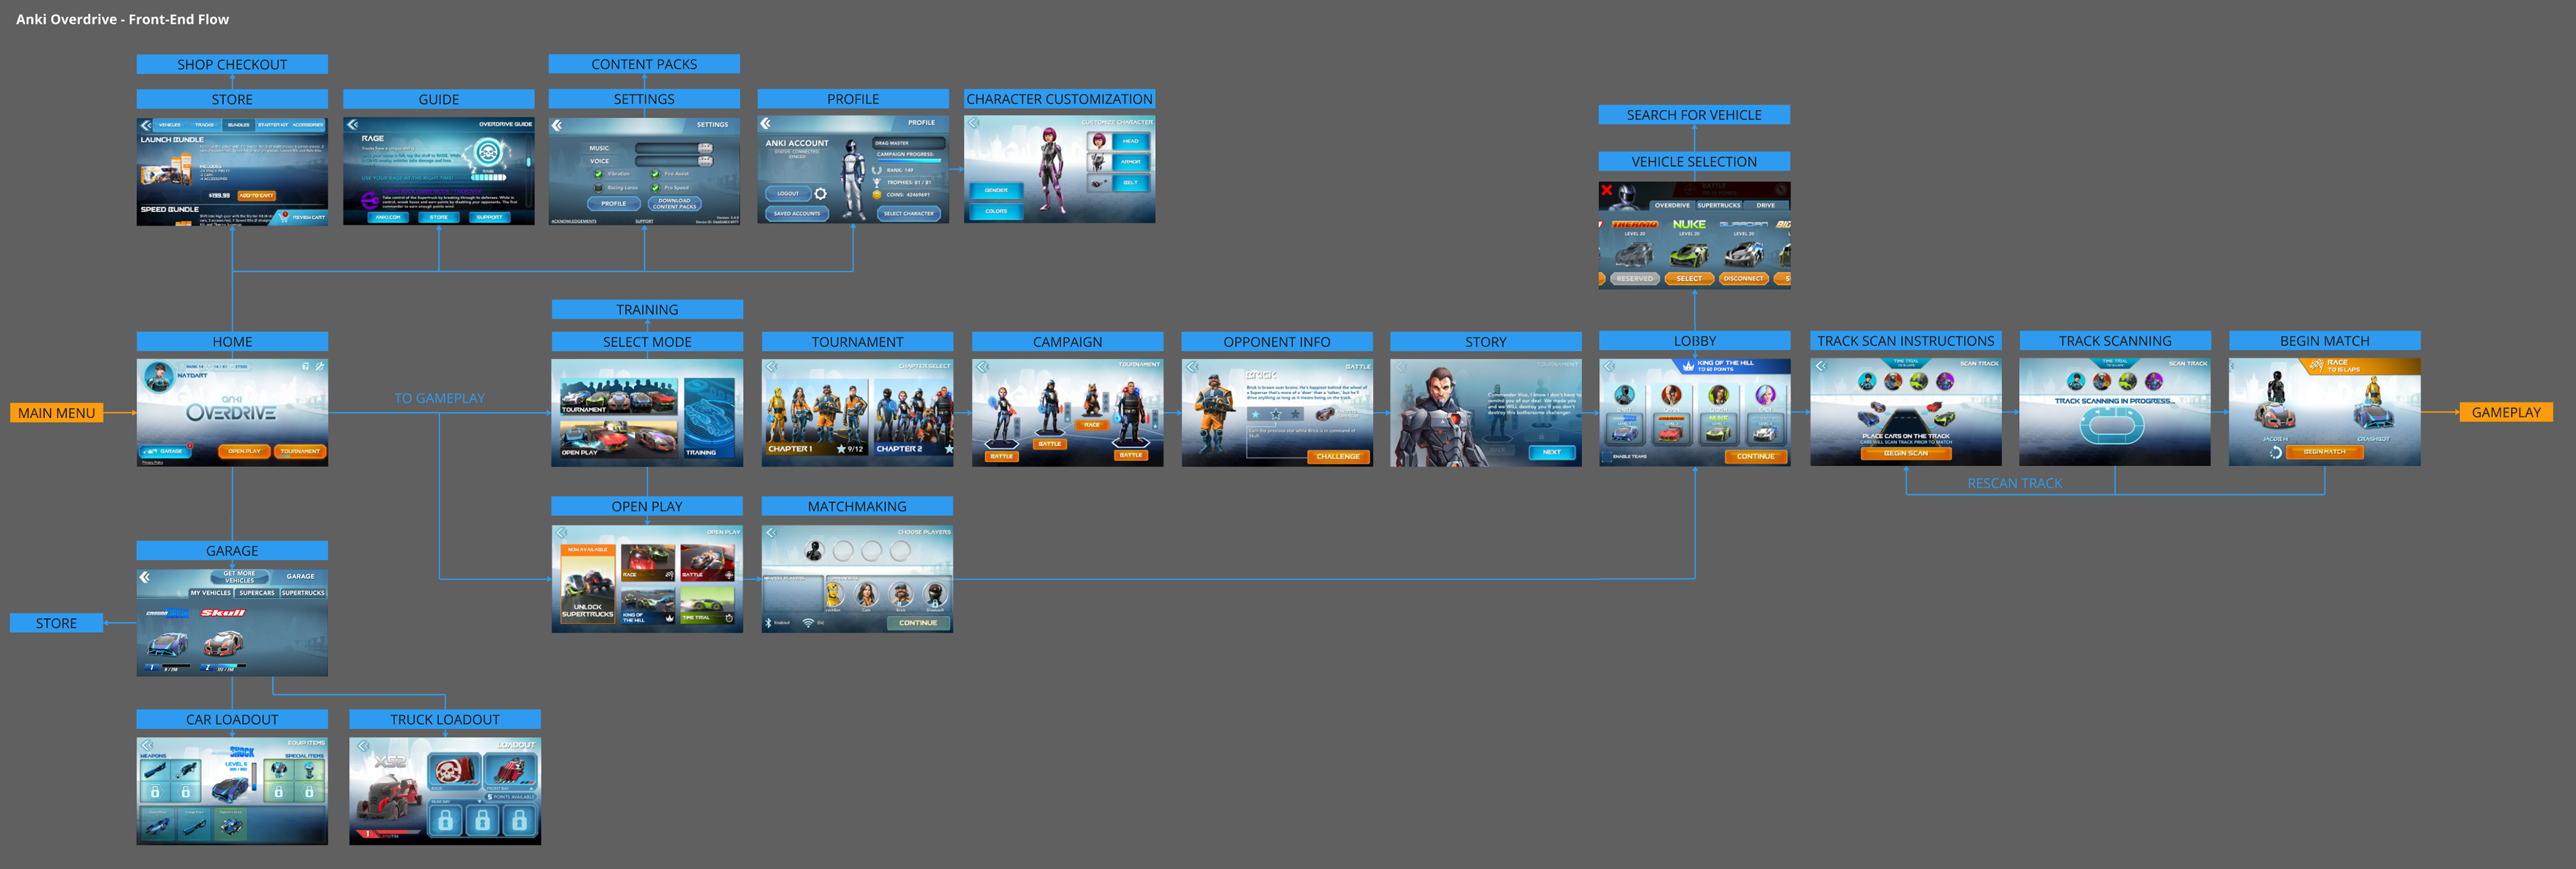Click the refresh icon beside Begin Match
This screenshot has height=869, width=2576.
pyautogui.click(x=2276, y=452)
